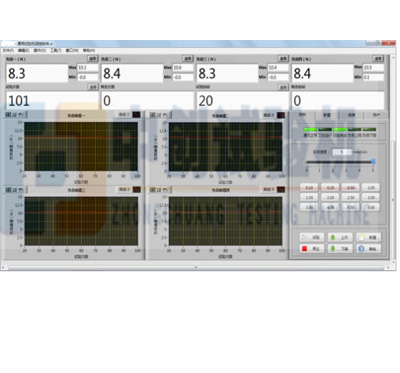
Task: Click the red square stop button
Action: tap(311, 249)
